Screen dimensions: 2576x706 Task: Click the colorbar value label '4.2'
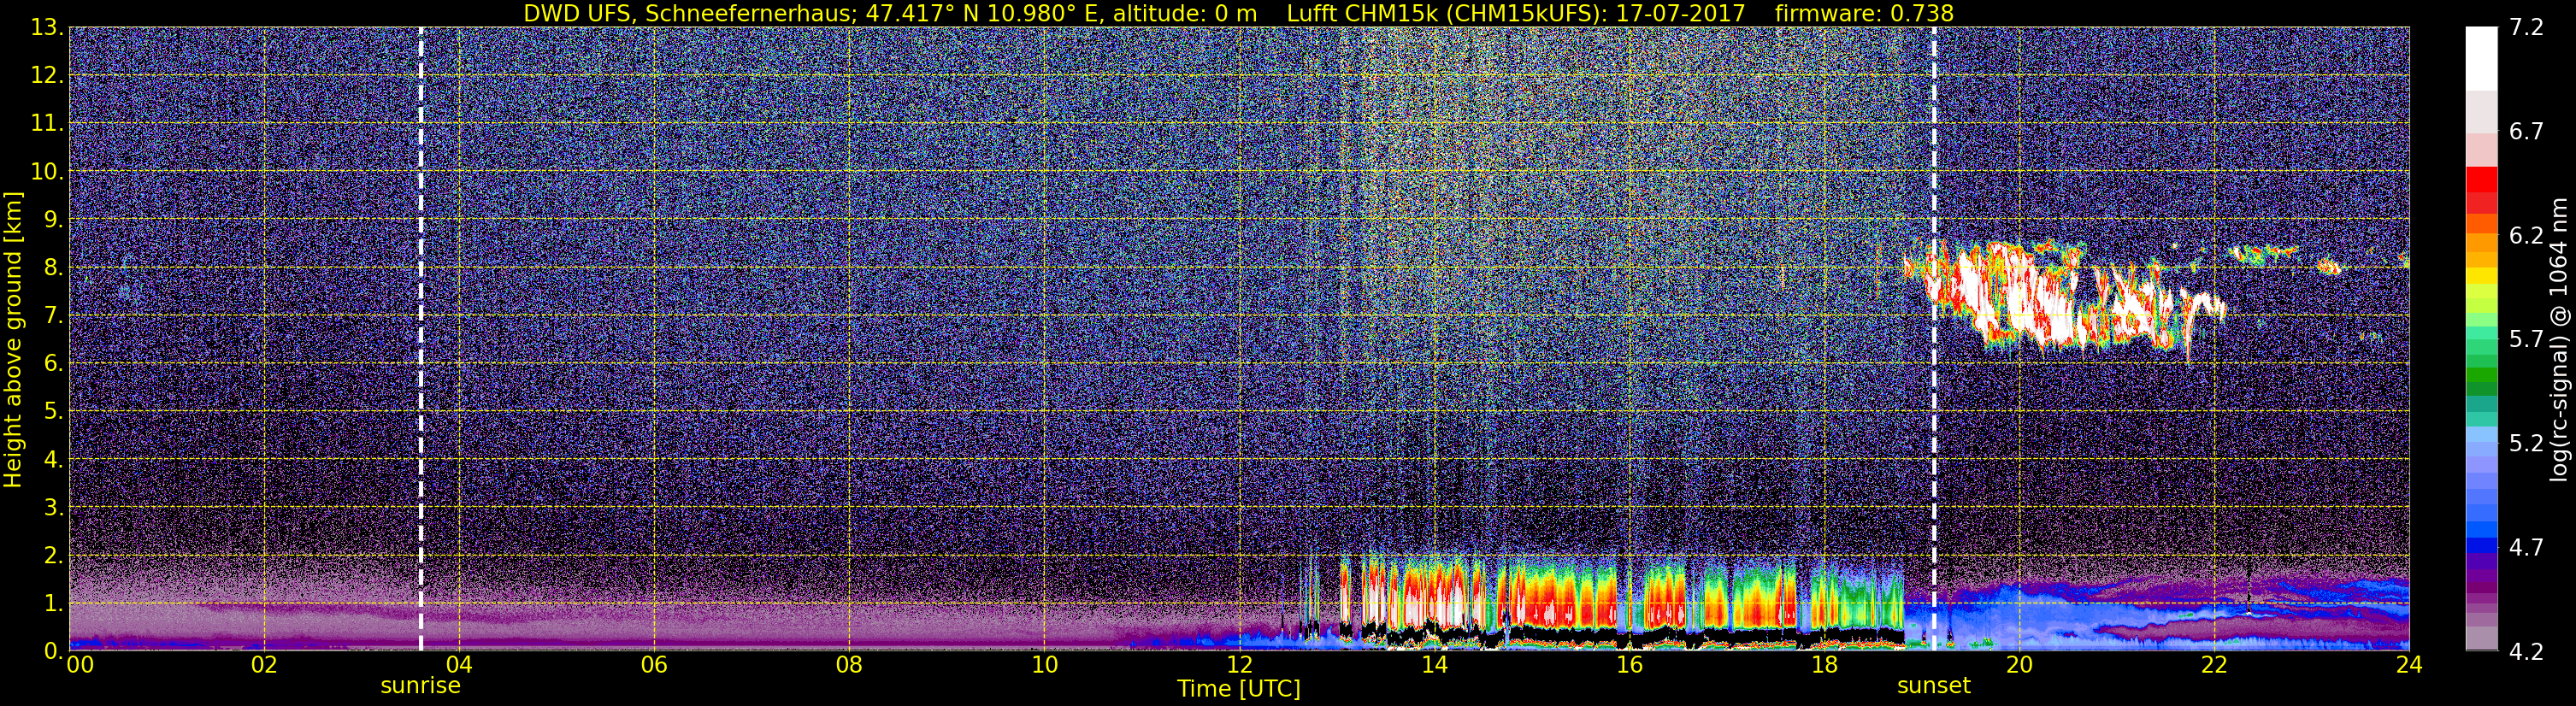click(x=2526, y=652)
